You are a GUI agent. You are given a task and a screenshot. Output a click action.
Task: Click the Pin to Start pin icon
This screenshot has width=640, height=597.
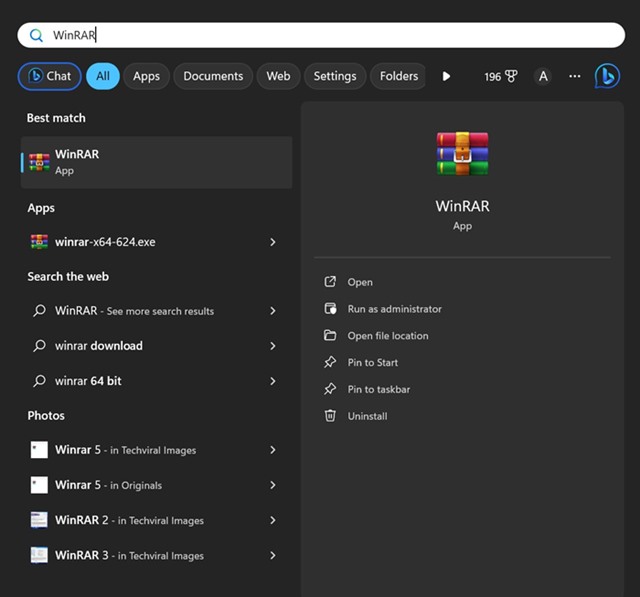point(330,362)
